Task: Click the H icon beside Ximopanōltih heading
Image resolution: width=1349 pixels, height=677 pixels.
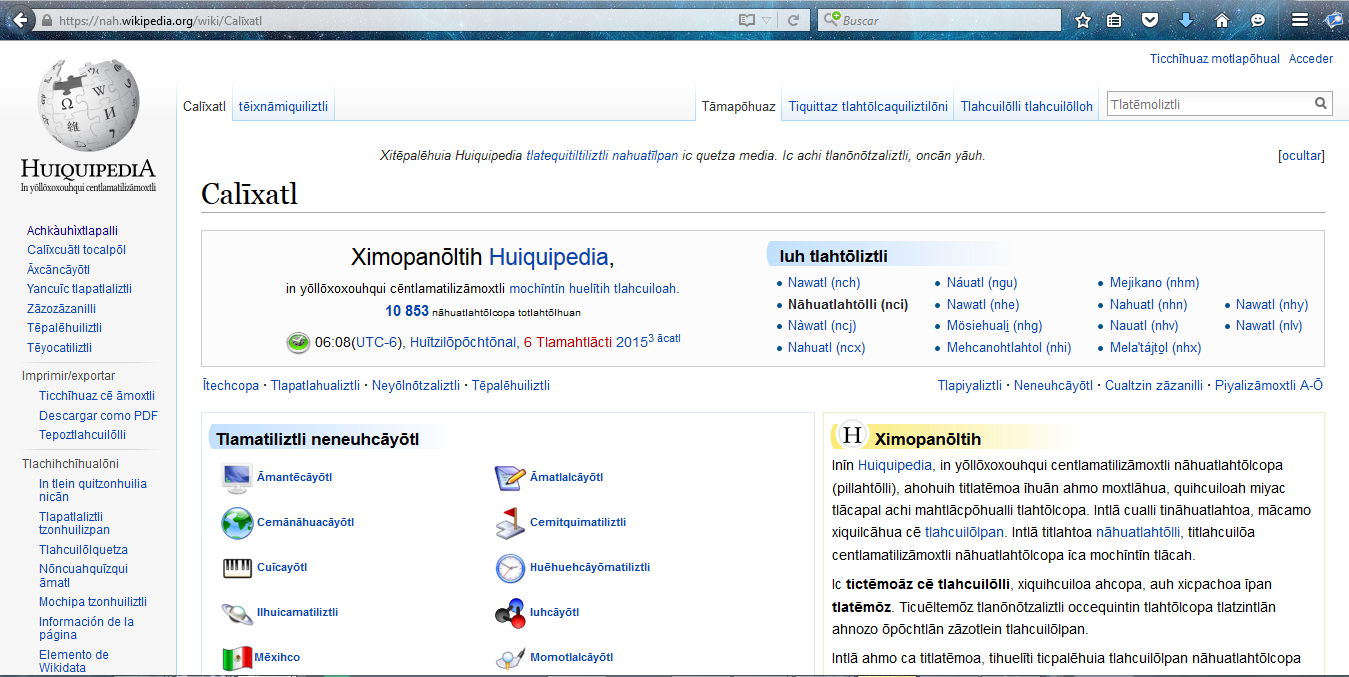Action: point(852,435)
